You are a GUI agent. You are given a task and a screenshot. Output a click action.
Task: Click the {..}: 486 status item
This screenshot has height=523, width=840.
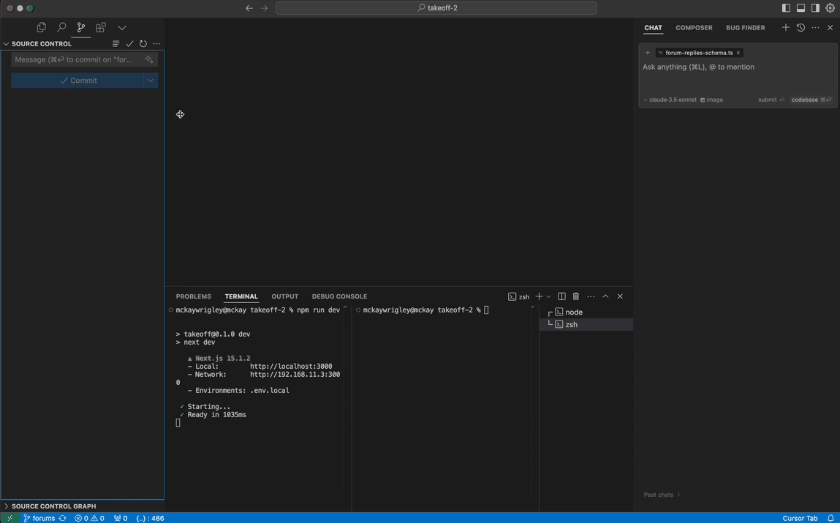tap(150, 518)
